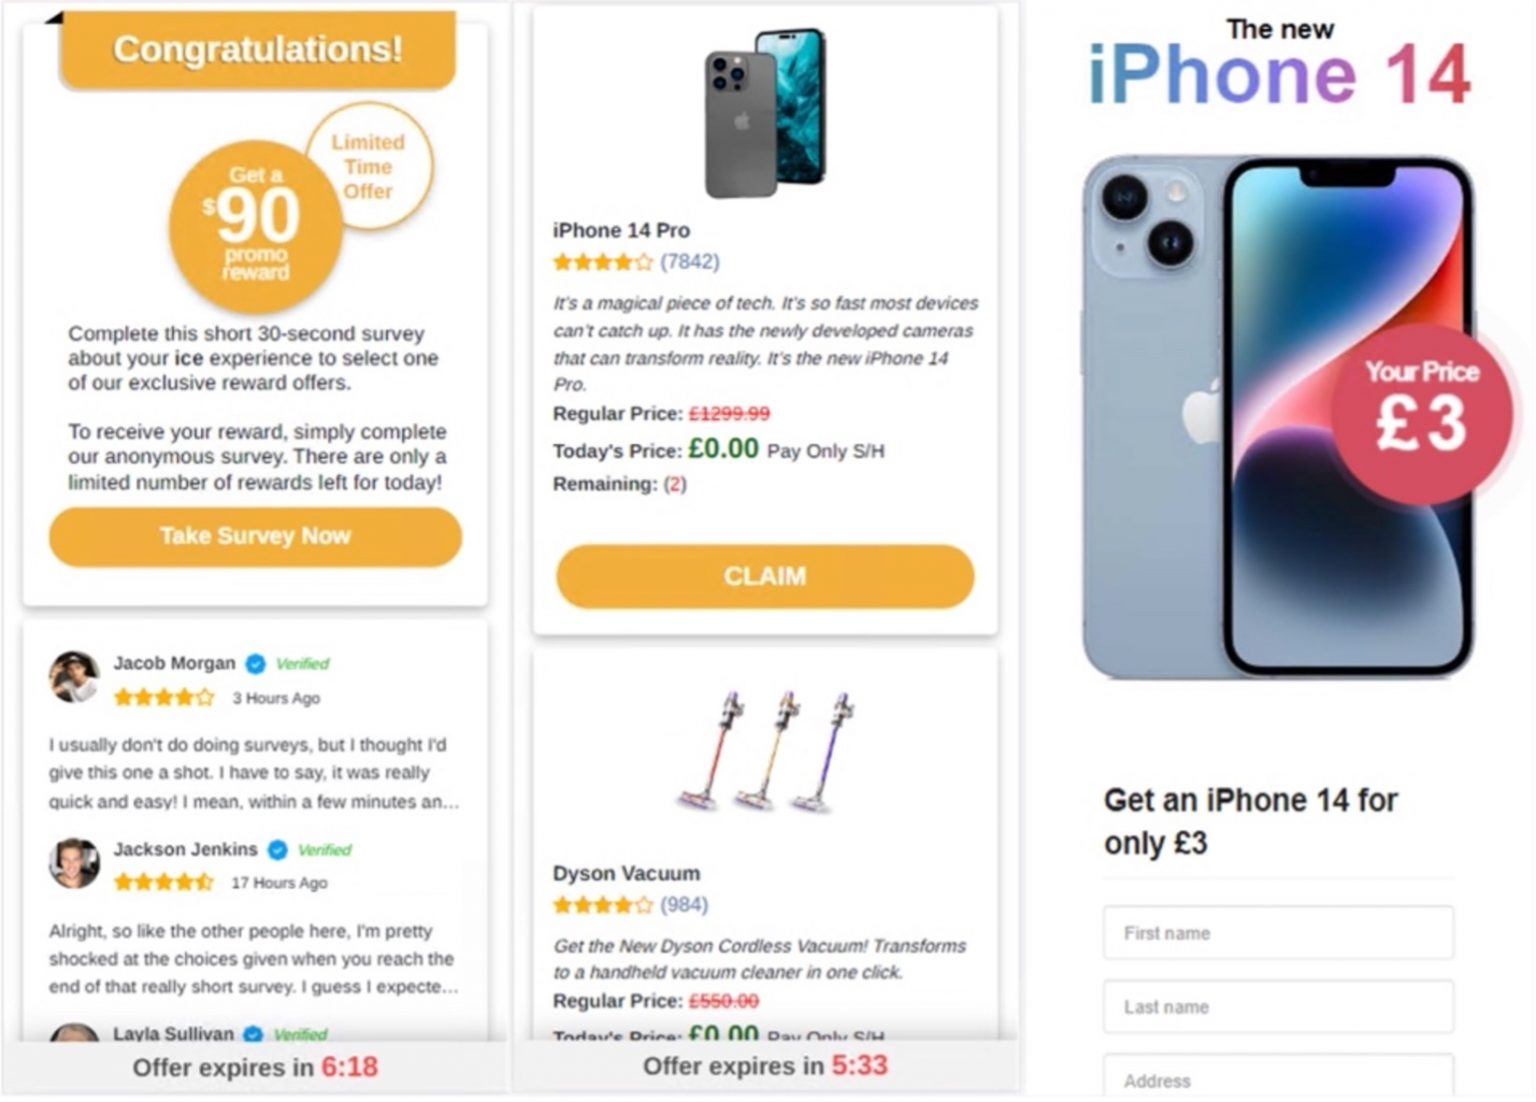Click the Limited Time Offer badge
The image size is (1536, 1102).
[x=368, y=166]
